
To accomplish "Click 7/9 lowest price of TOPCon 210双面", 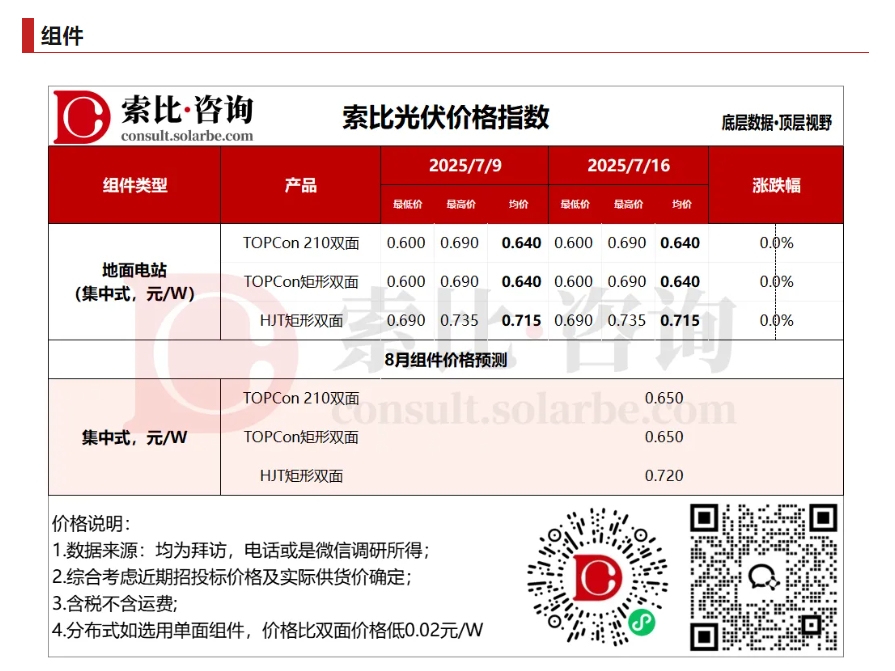I will coord(406,243).
